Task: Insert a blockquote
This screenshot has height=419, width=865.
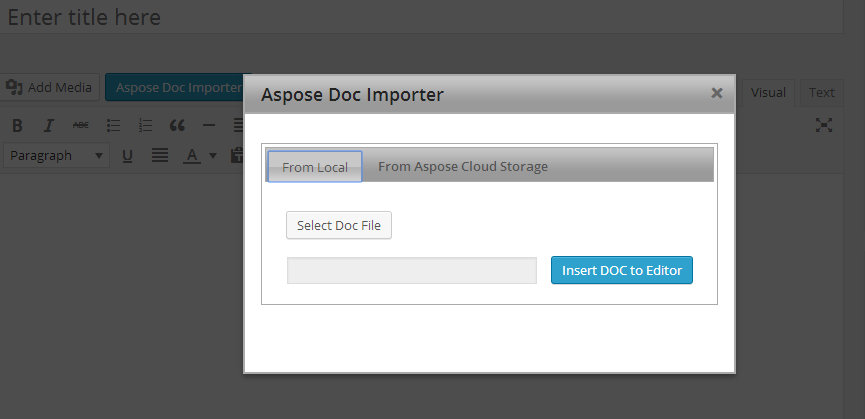Action: pyautogui.click(x=177, y=126)
